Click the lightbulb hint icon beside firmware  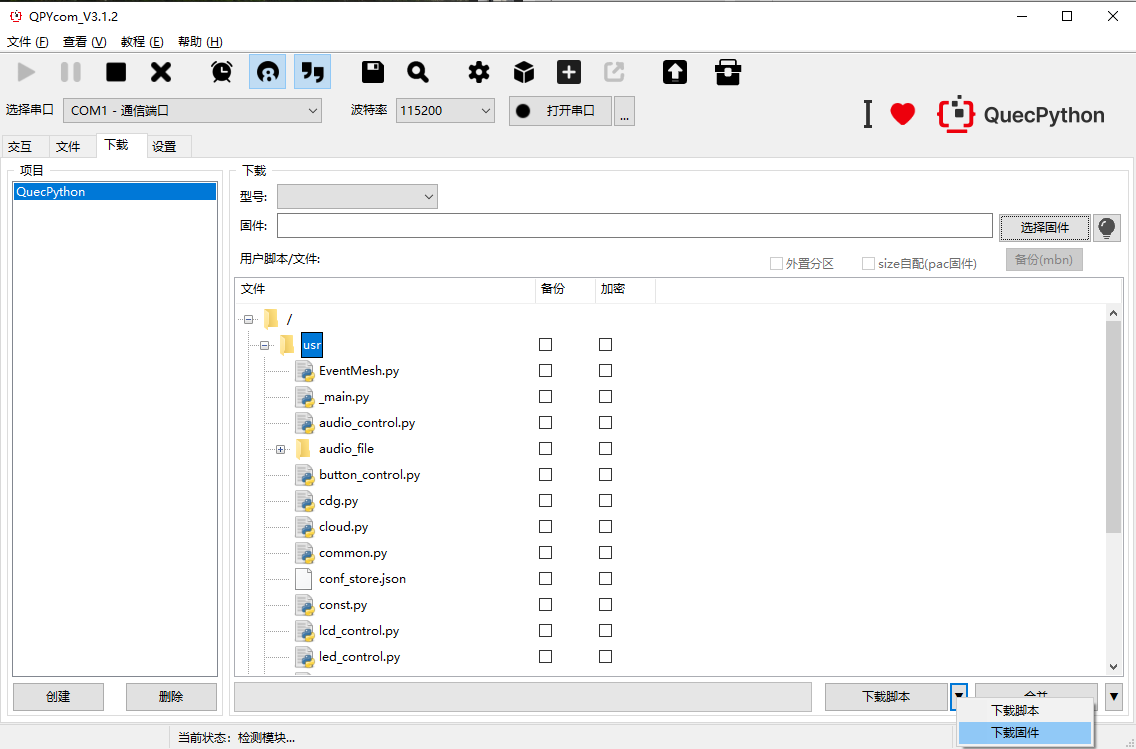pyautogui.click(x=1106, y=228)
